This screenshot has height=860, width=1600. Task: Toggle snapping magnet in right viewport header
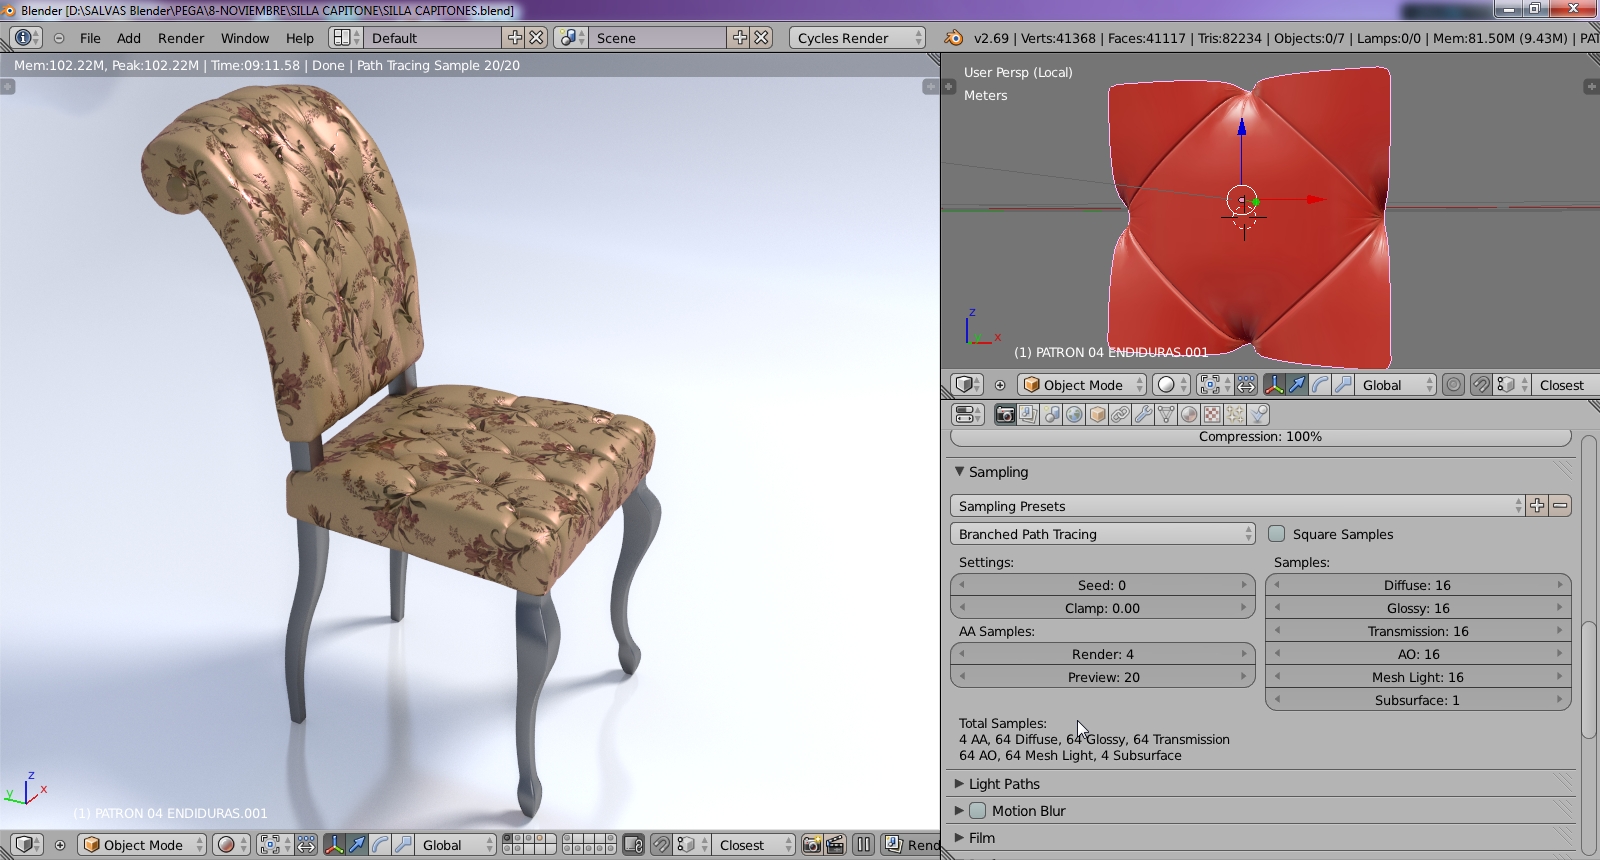(x=1481, y=385)
